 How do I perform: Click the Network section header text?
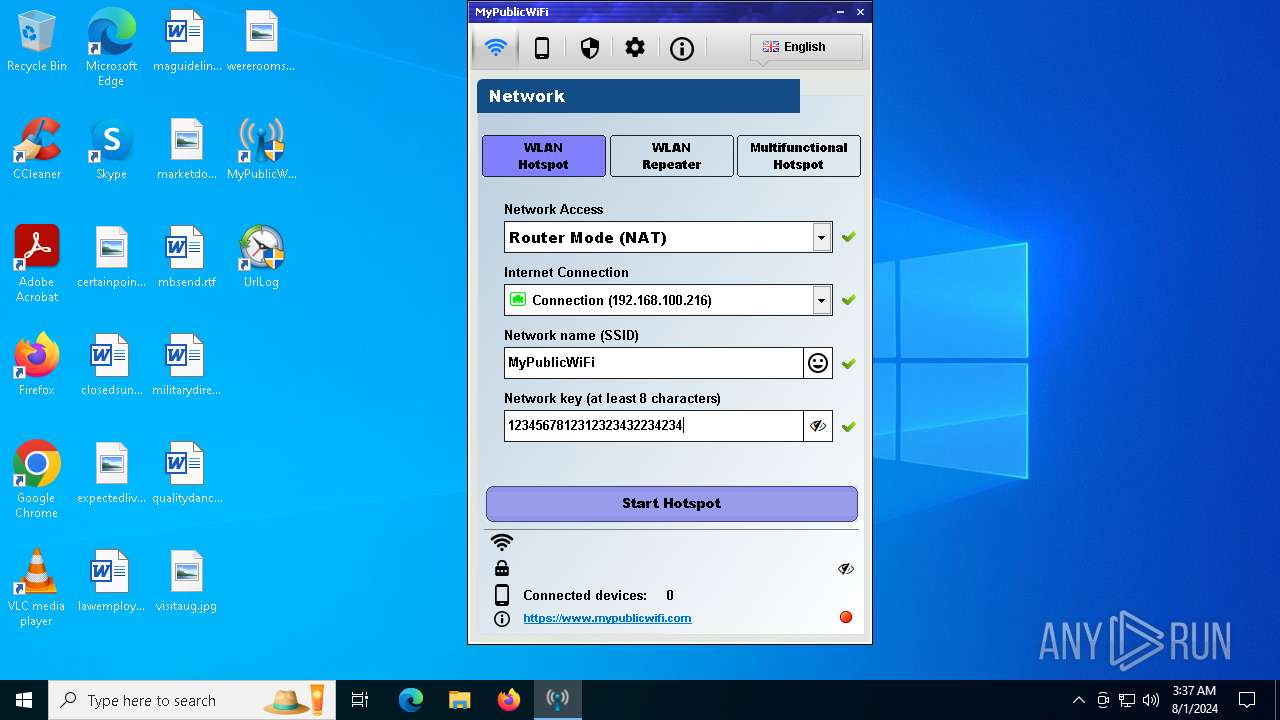pos(527,96)
